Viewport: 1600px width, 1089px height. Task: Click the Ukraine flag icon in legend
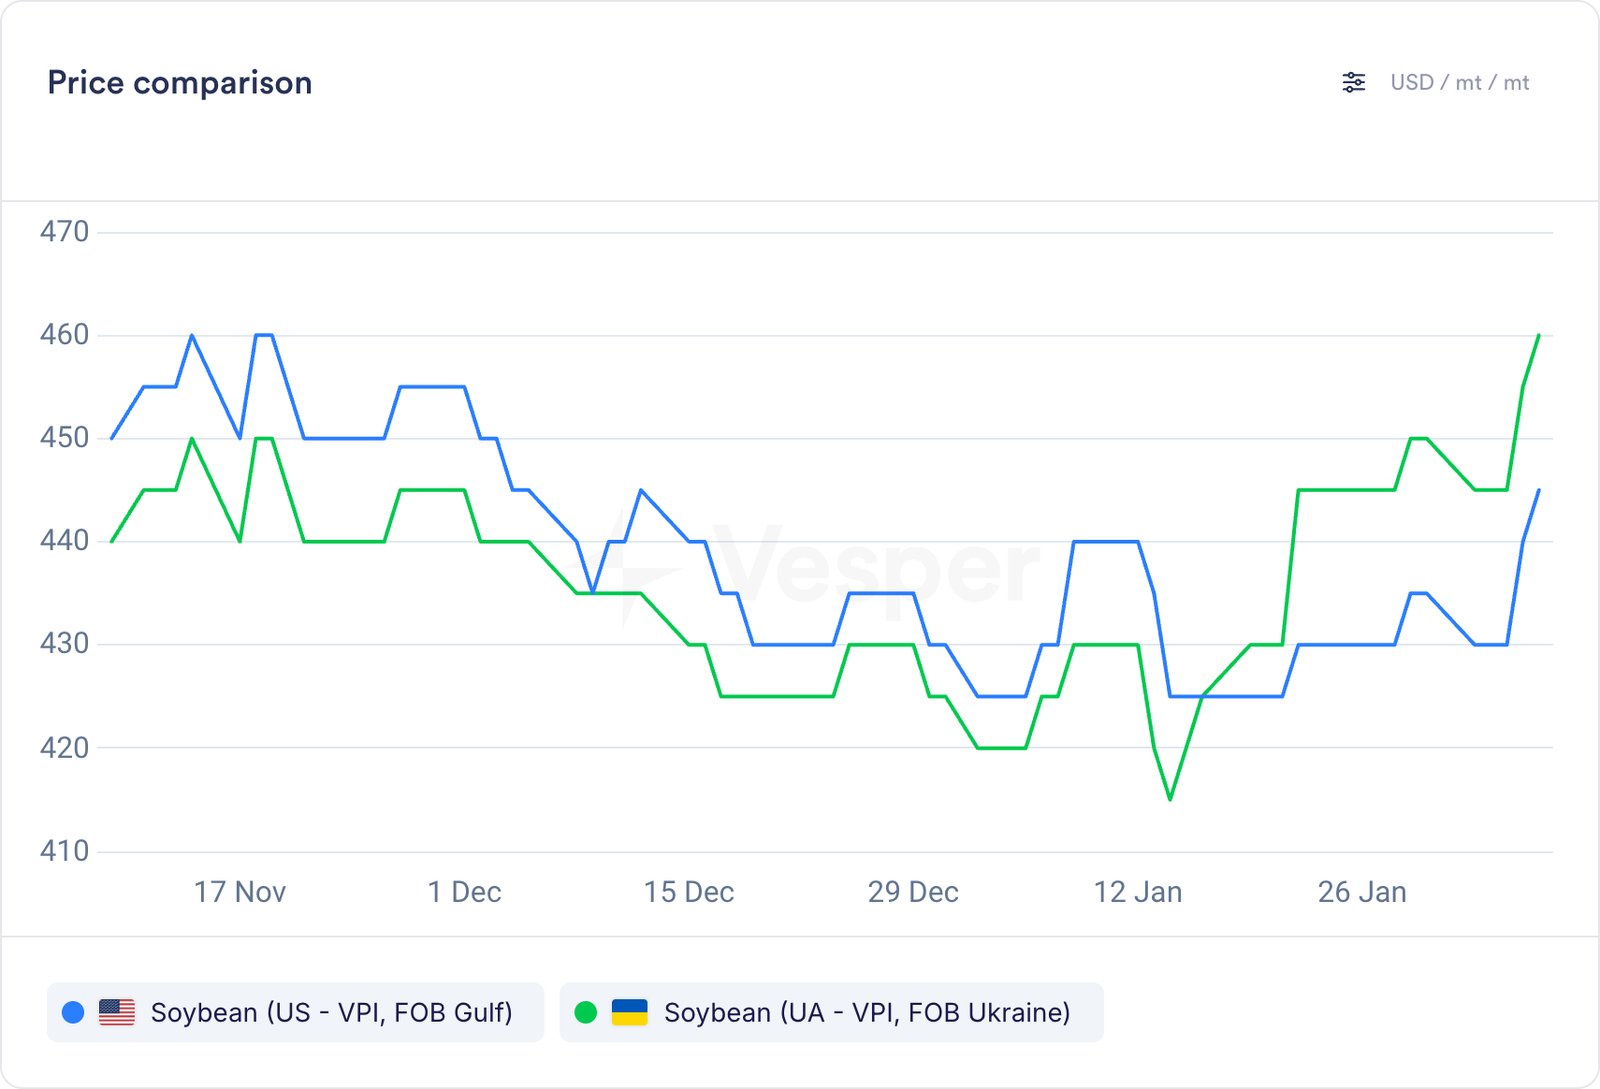tap(630, 1013)
